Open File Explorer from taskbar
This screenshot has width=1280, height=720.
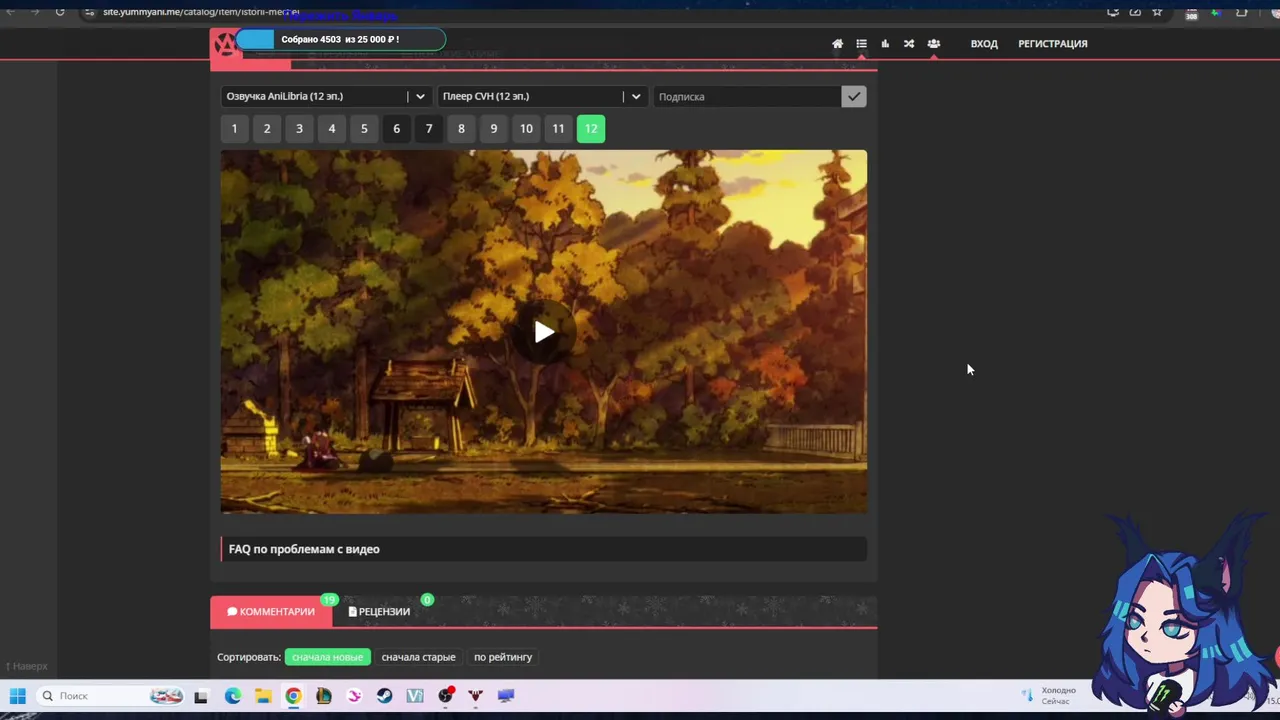(263, 696)
